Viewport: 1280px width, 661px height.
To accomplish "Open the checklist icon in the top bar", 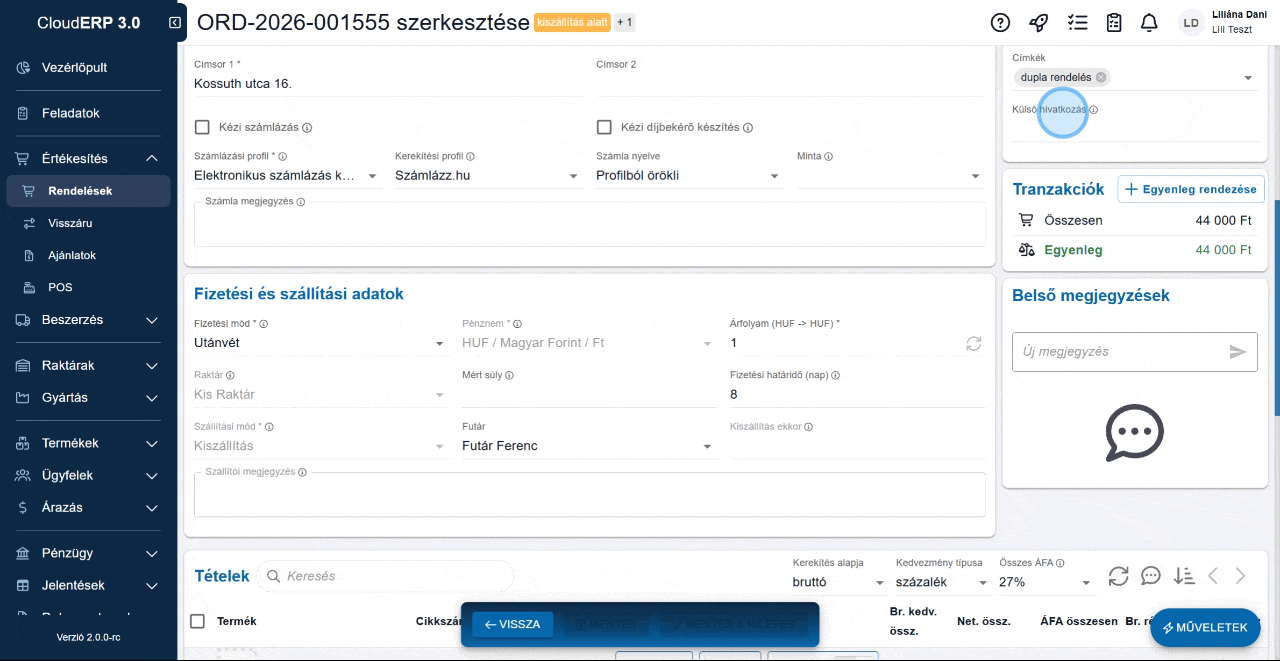I will click(1077, 22).
